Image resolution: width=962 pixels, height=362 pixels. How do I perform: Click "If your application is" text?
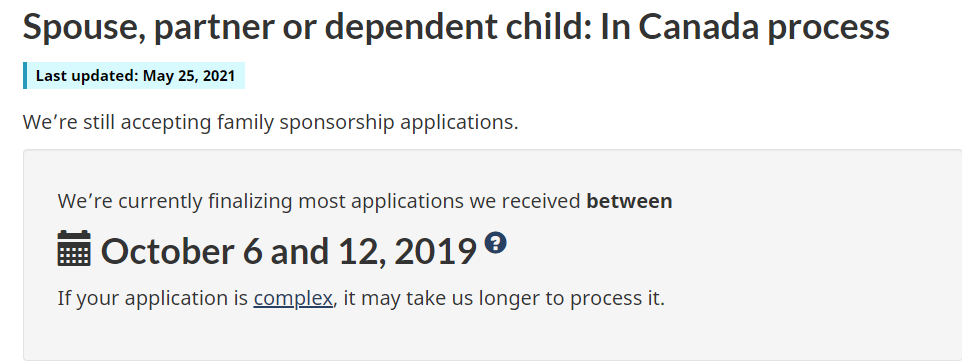[x=153, y=299]
